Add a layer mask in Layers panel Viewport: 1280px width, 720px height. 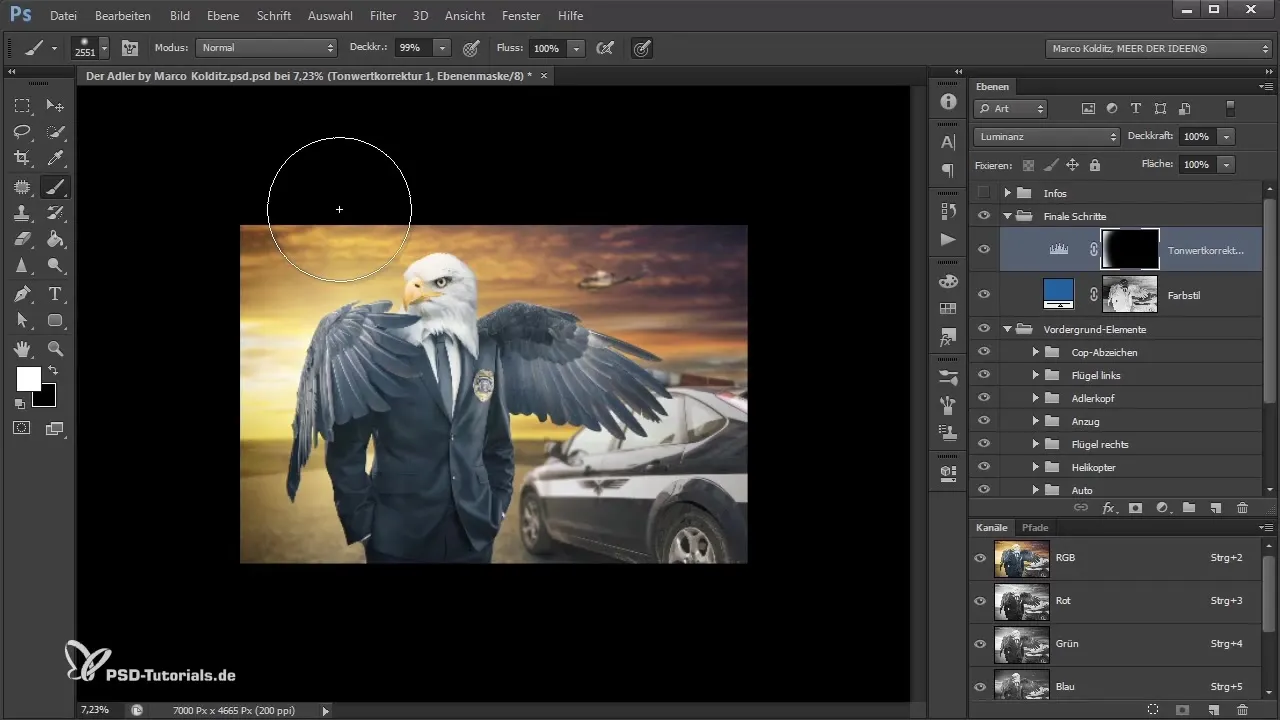(x=1135, y=508)
